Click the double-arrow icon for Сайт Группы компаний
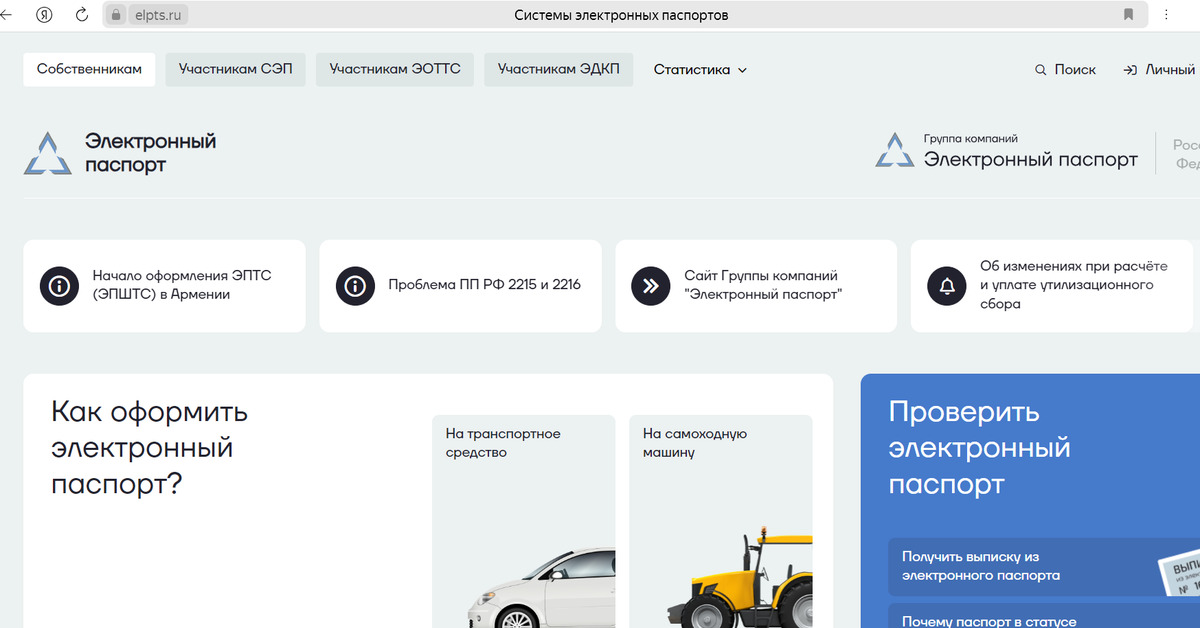Image resolution: width=1200 pixels, height=628 pixels. (x=651, y=285)
